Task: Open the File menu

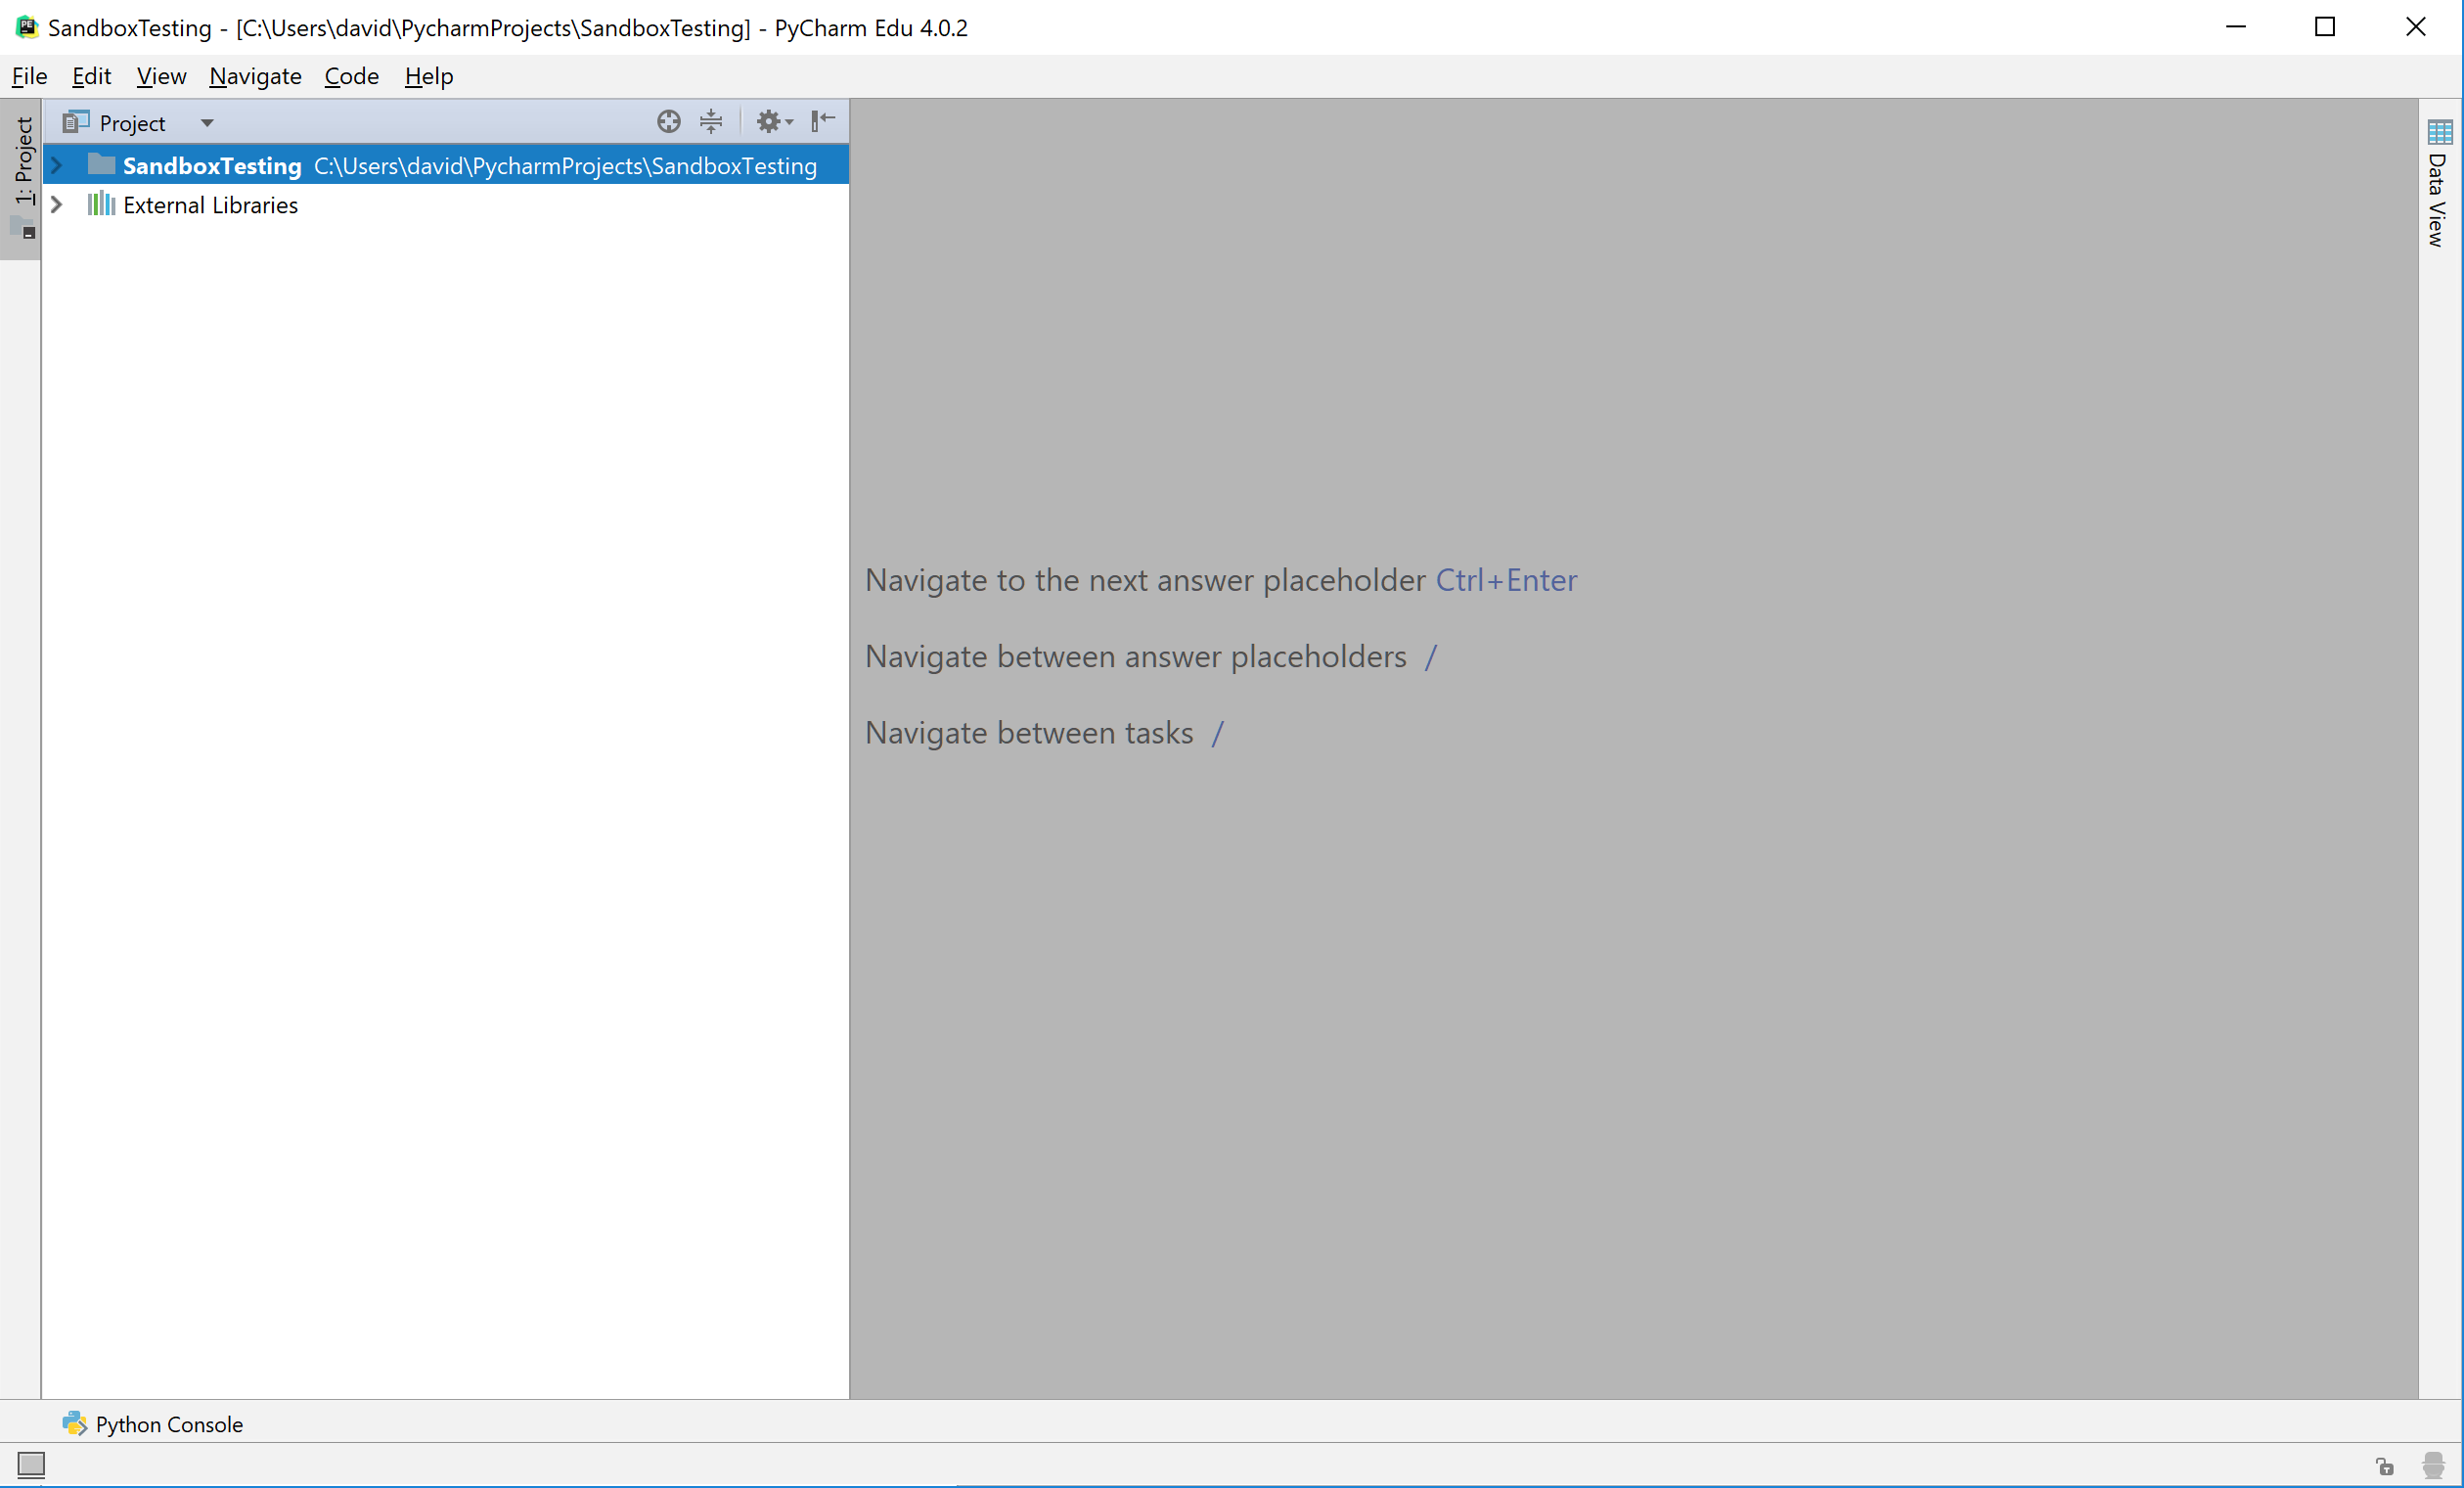Action: coord(29,76)
